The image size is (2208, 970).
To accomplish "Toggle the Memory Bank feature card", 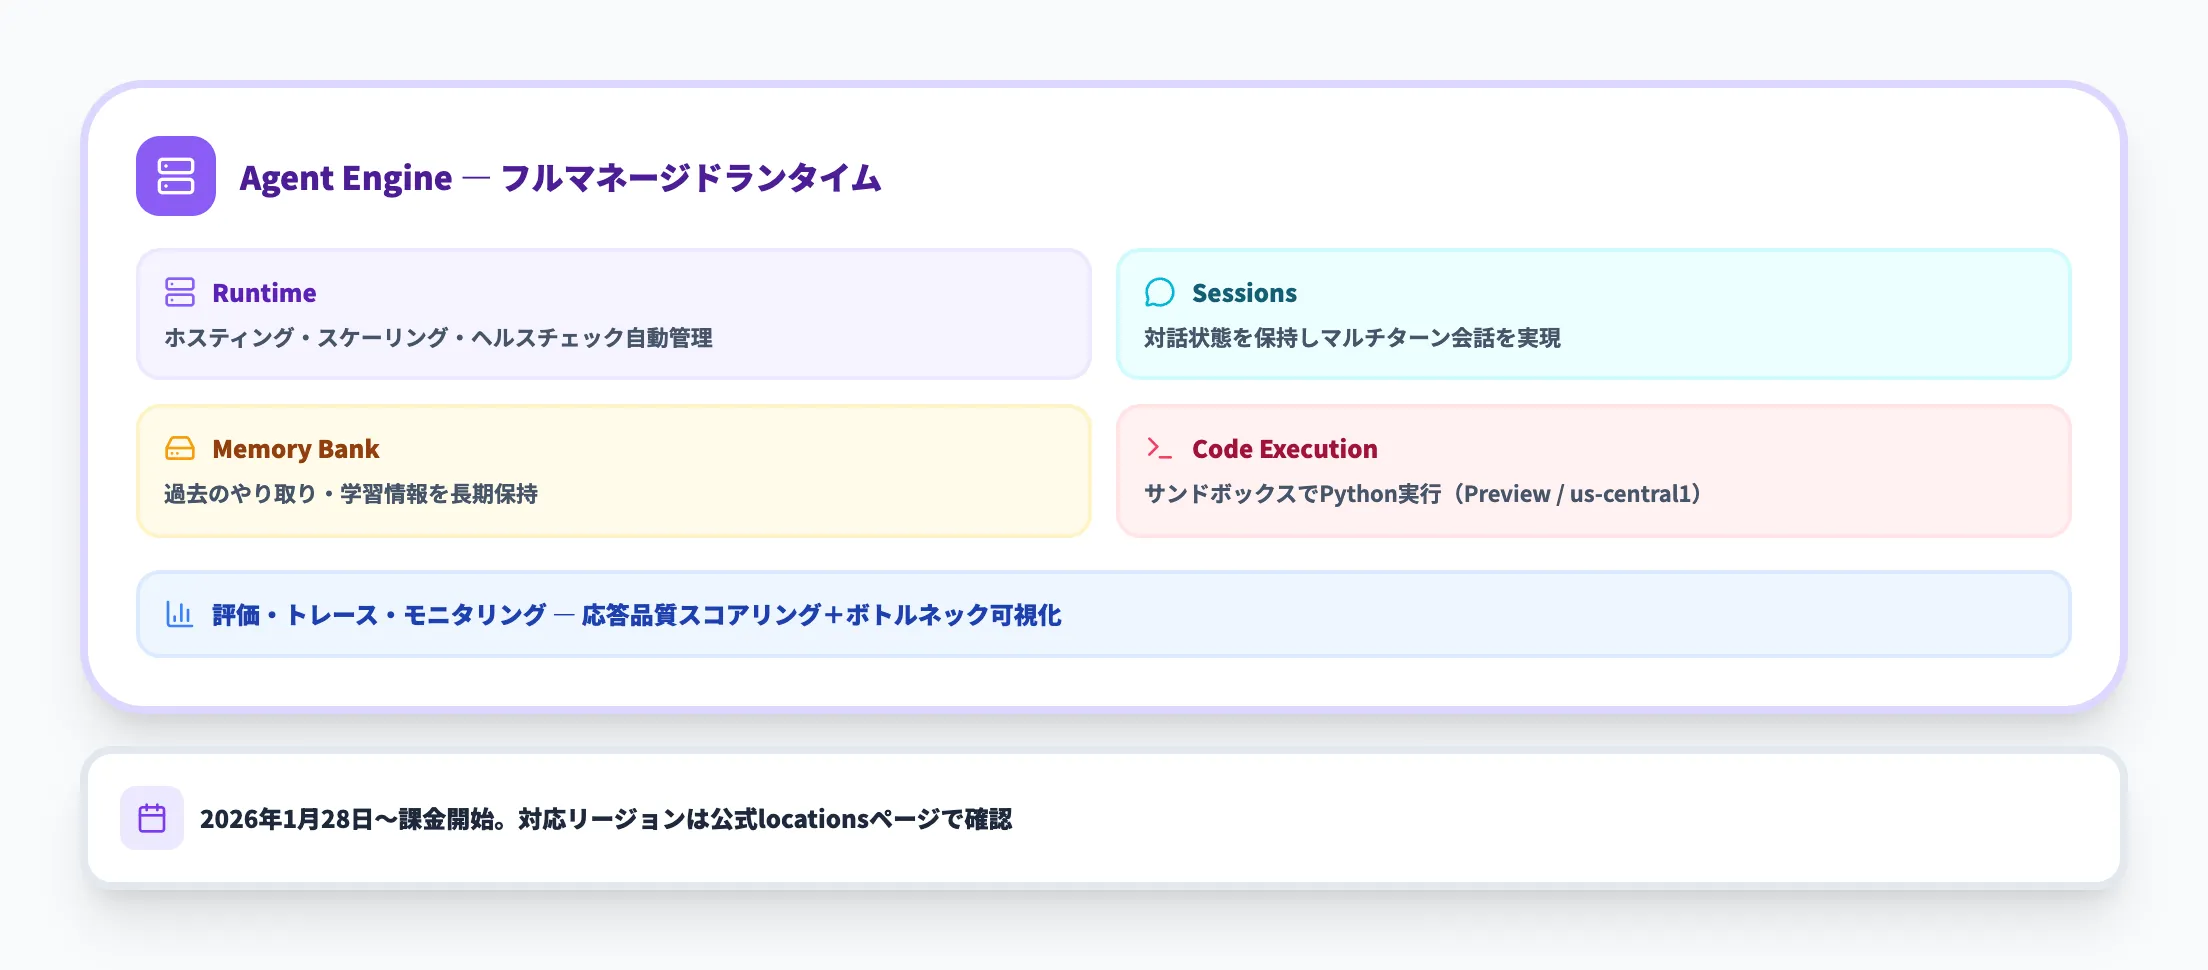I will [613, 470].
